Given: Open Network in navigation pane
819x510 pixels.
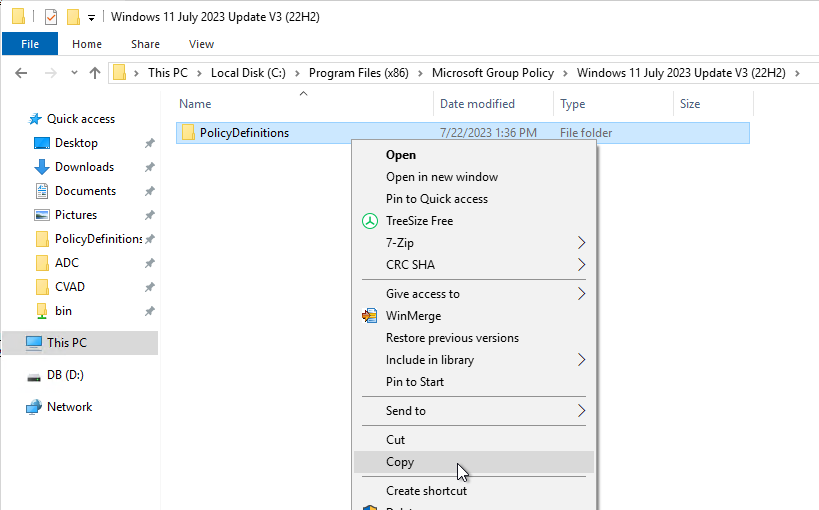Looking at the screenshot, I should coord(69,407).
